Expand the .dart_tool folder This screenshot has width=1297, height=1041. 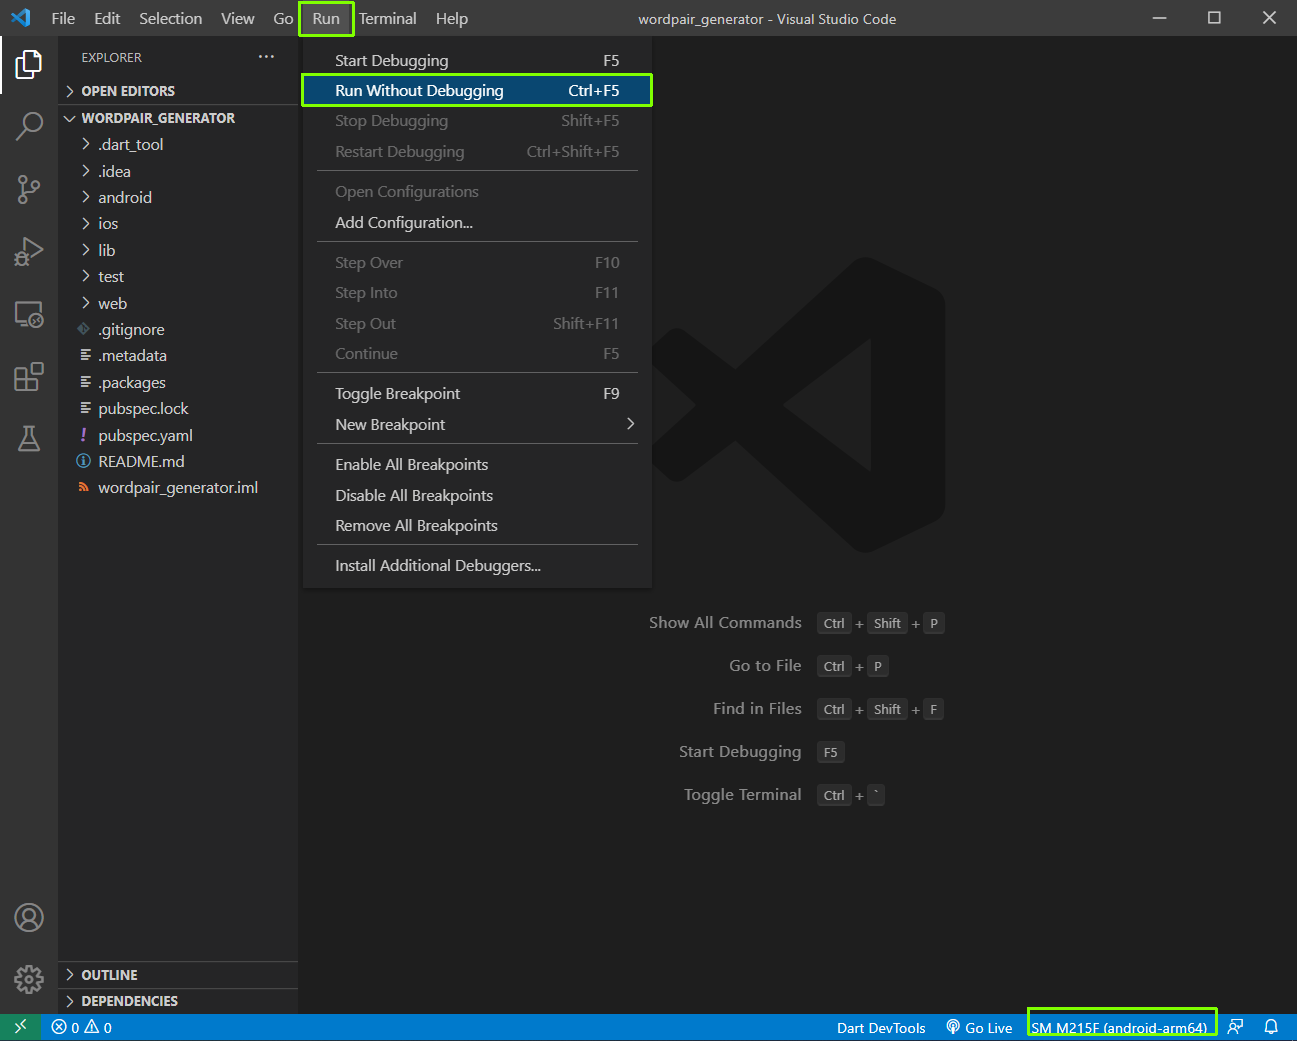click(x=178, y=145)
